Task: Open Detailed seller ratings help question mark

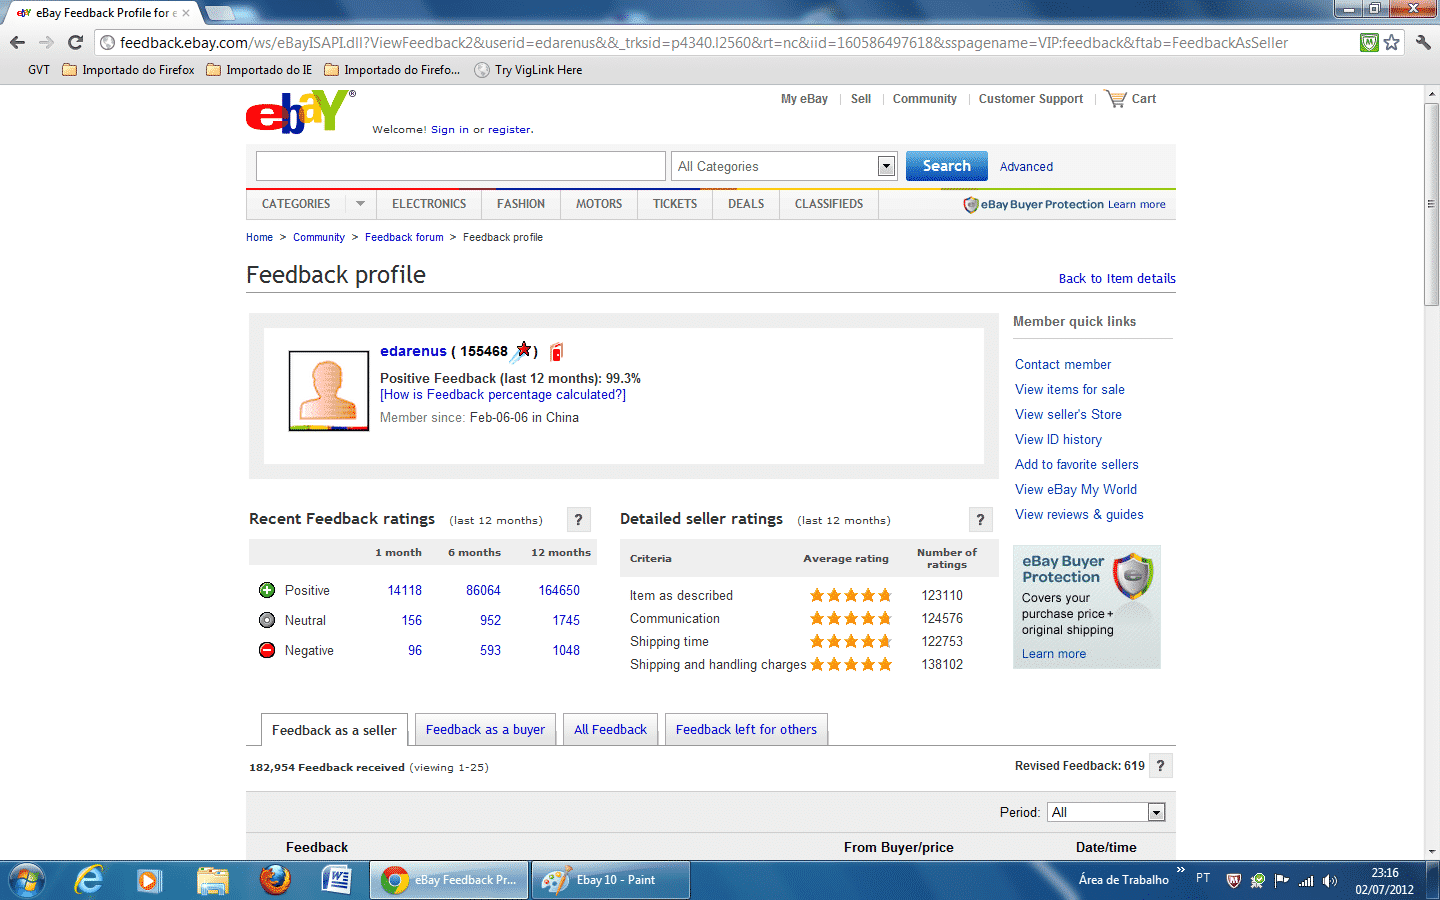Action: click(980, 520)
